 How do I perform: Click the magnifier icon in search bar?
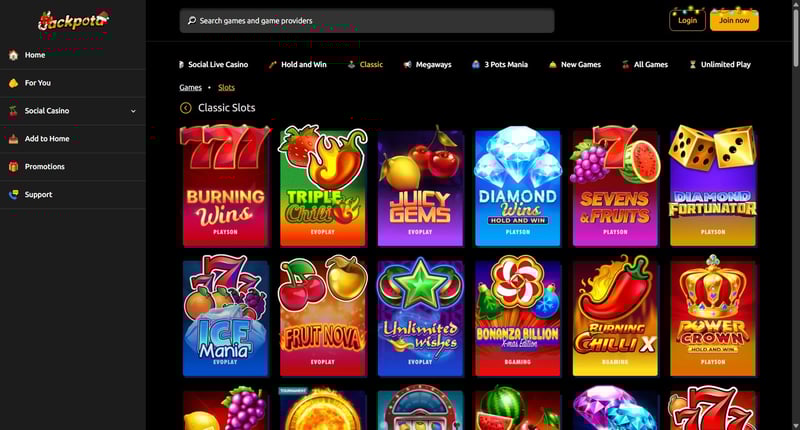point(192,21)
